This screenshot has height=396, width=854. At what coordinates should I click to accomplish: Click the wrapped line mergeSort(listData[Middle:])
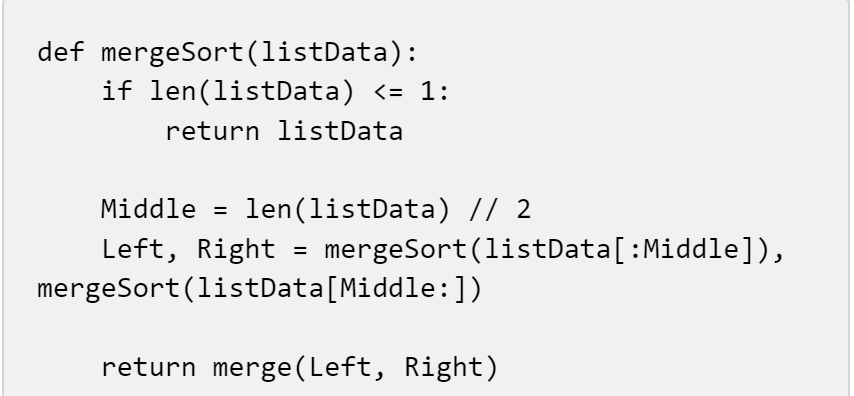point(260,289)
